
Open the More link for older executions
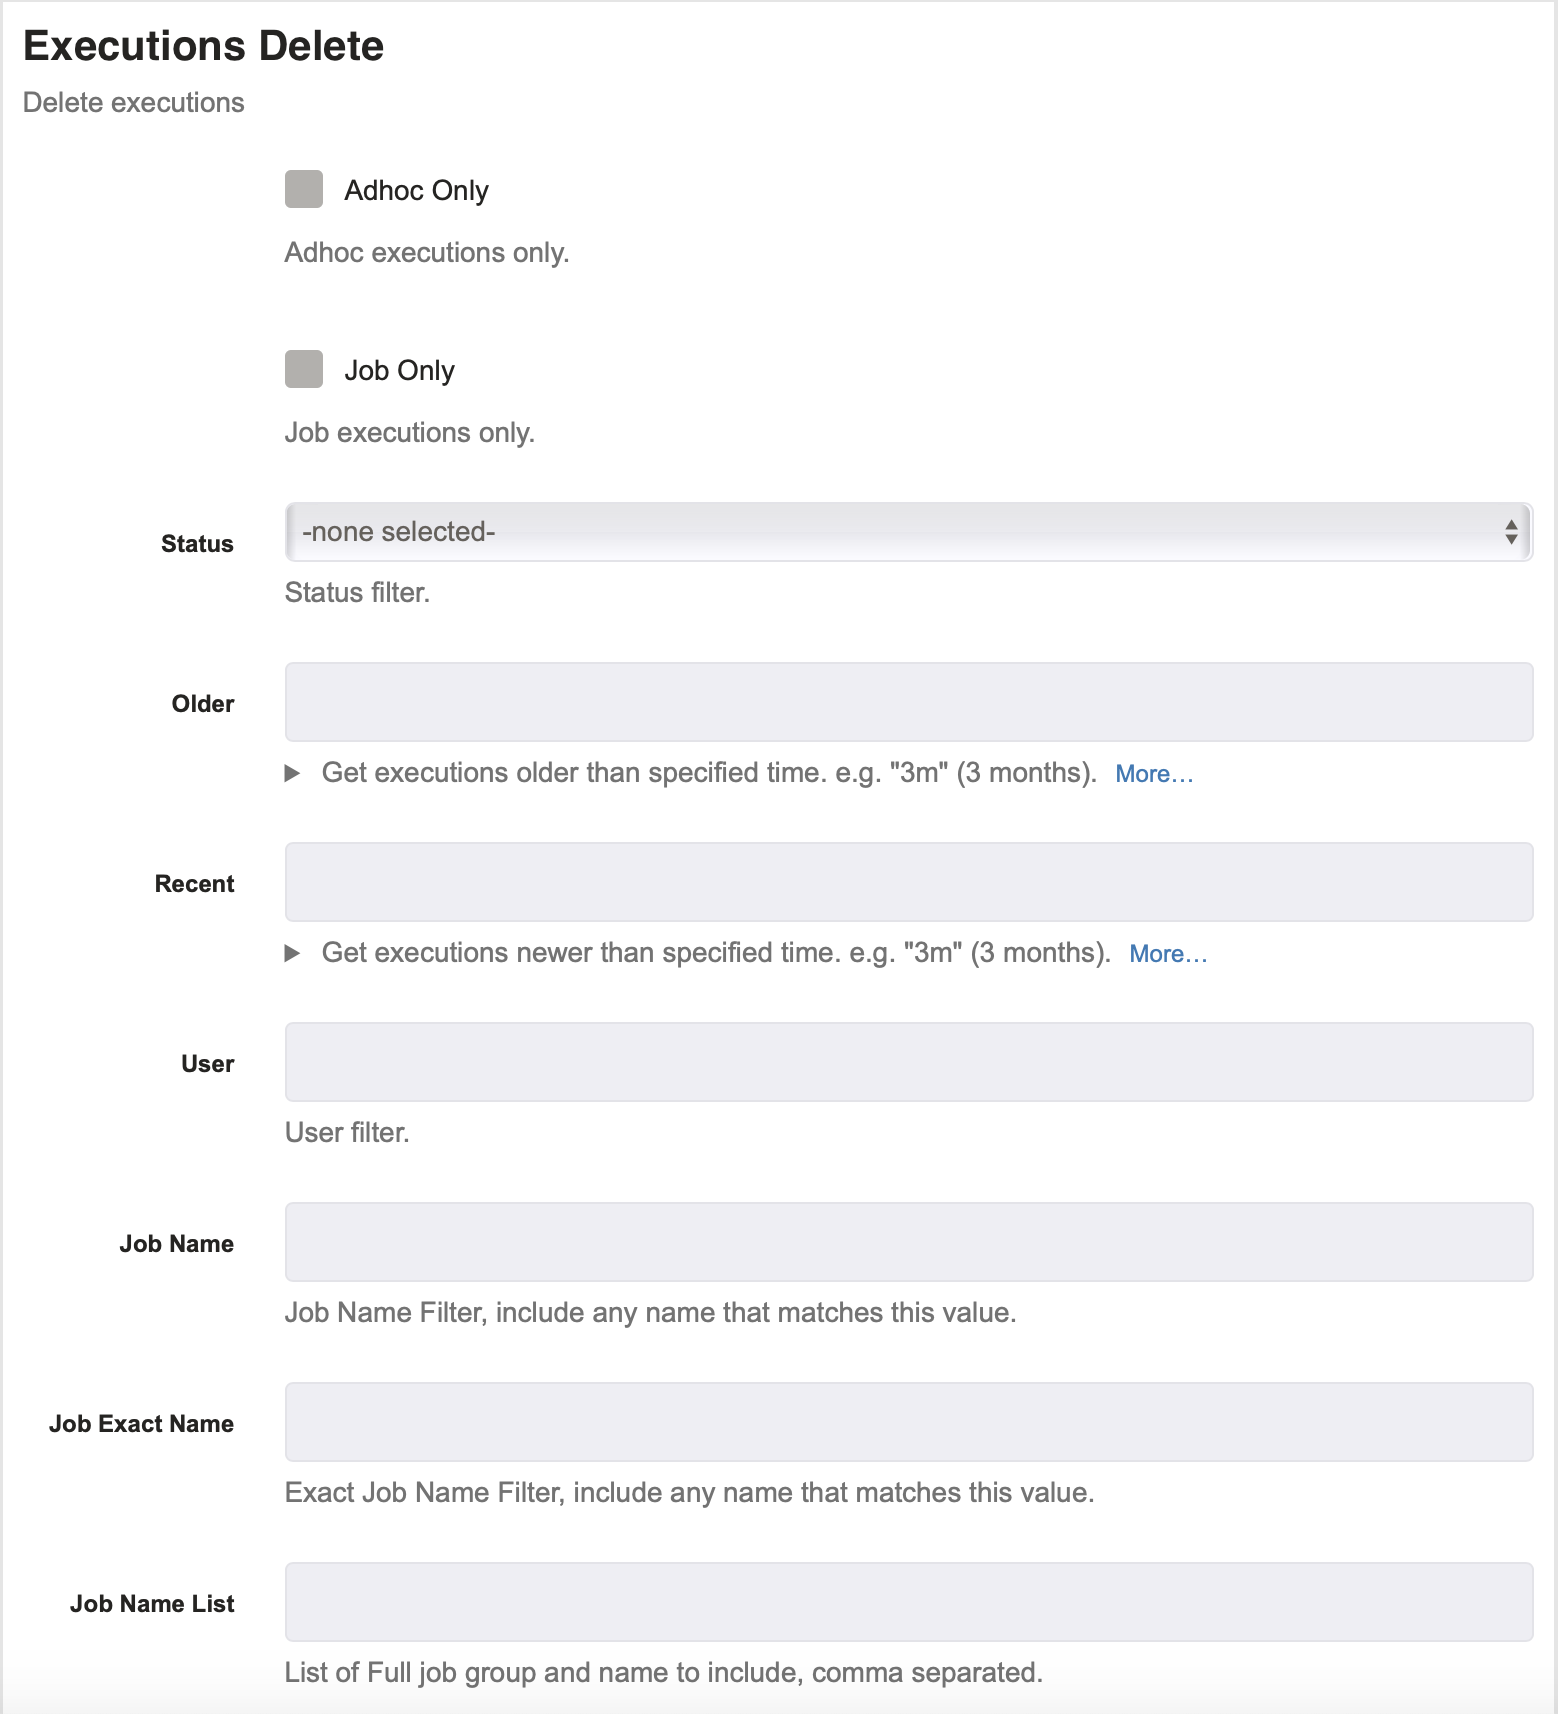(1154, 774)
